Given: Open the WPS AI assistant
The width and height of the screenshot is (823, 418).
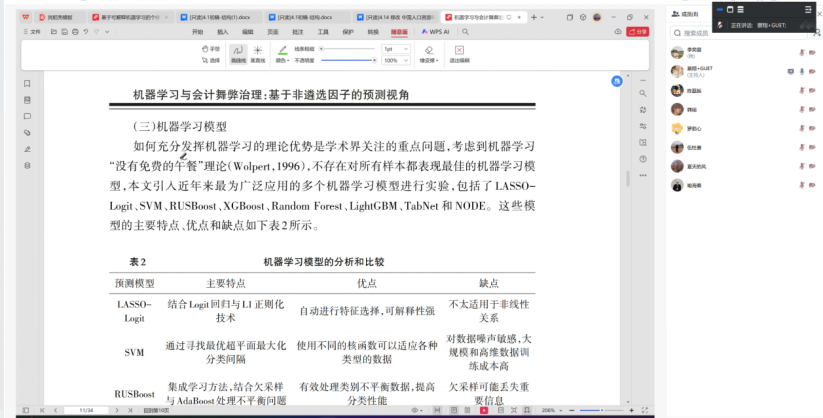Looking at the screenshot, I should pyautogui.click(x=436, y=32).
